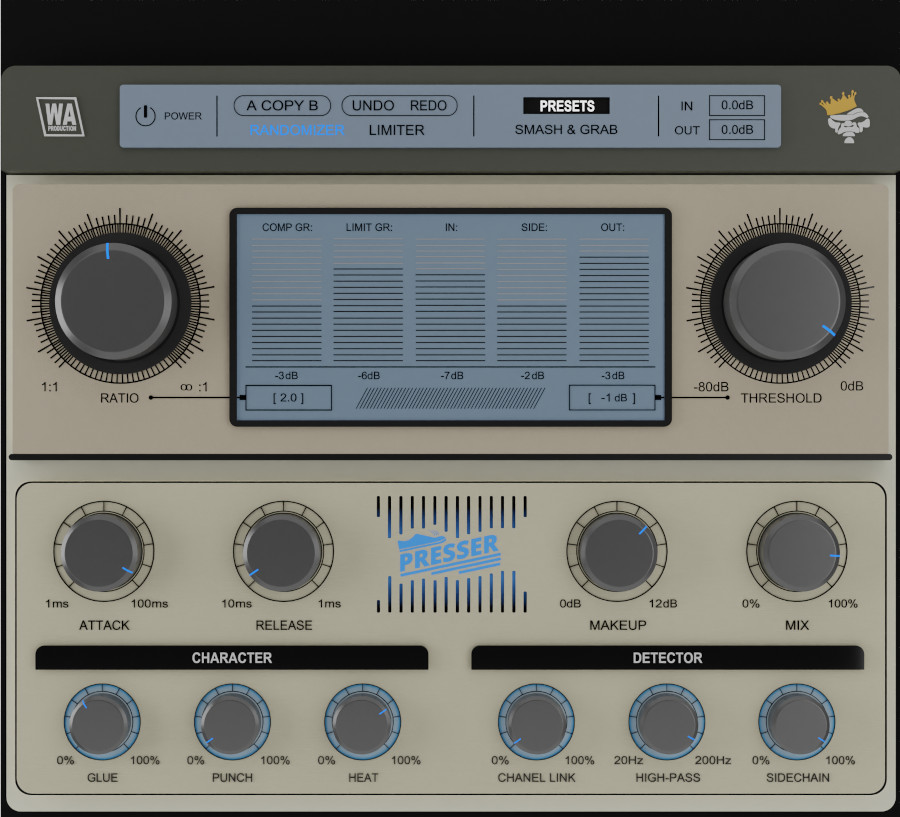The image size is (900, 817).
Task: Click the OUT gain 0.0dB field
Action: (737, 130)
